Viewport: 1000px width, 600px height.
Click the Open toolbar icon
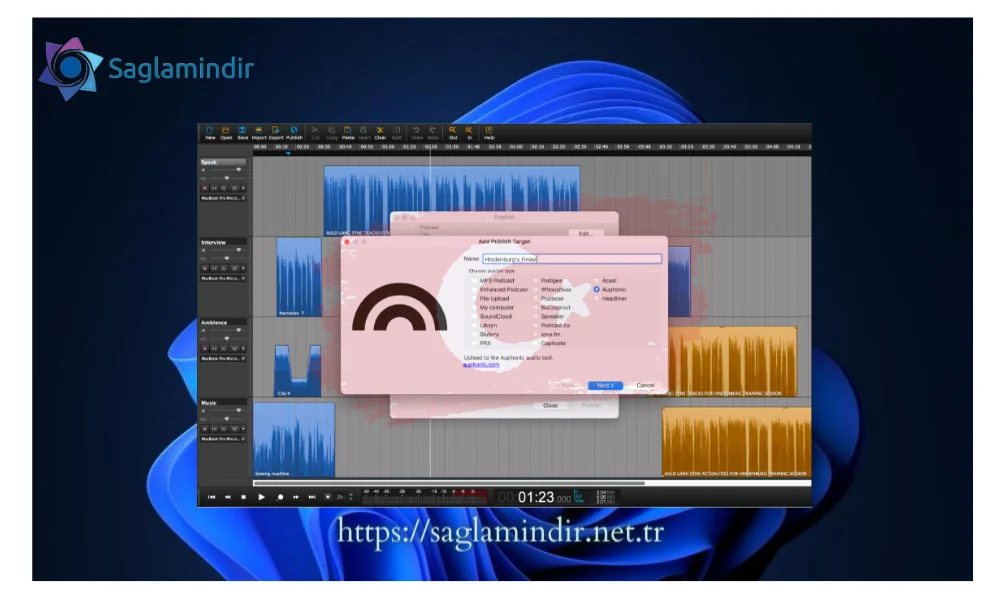[x=226, y=133]
